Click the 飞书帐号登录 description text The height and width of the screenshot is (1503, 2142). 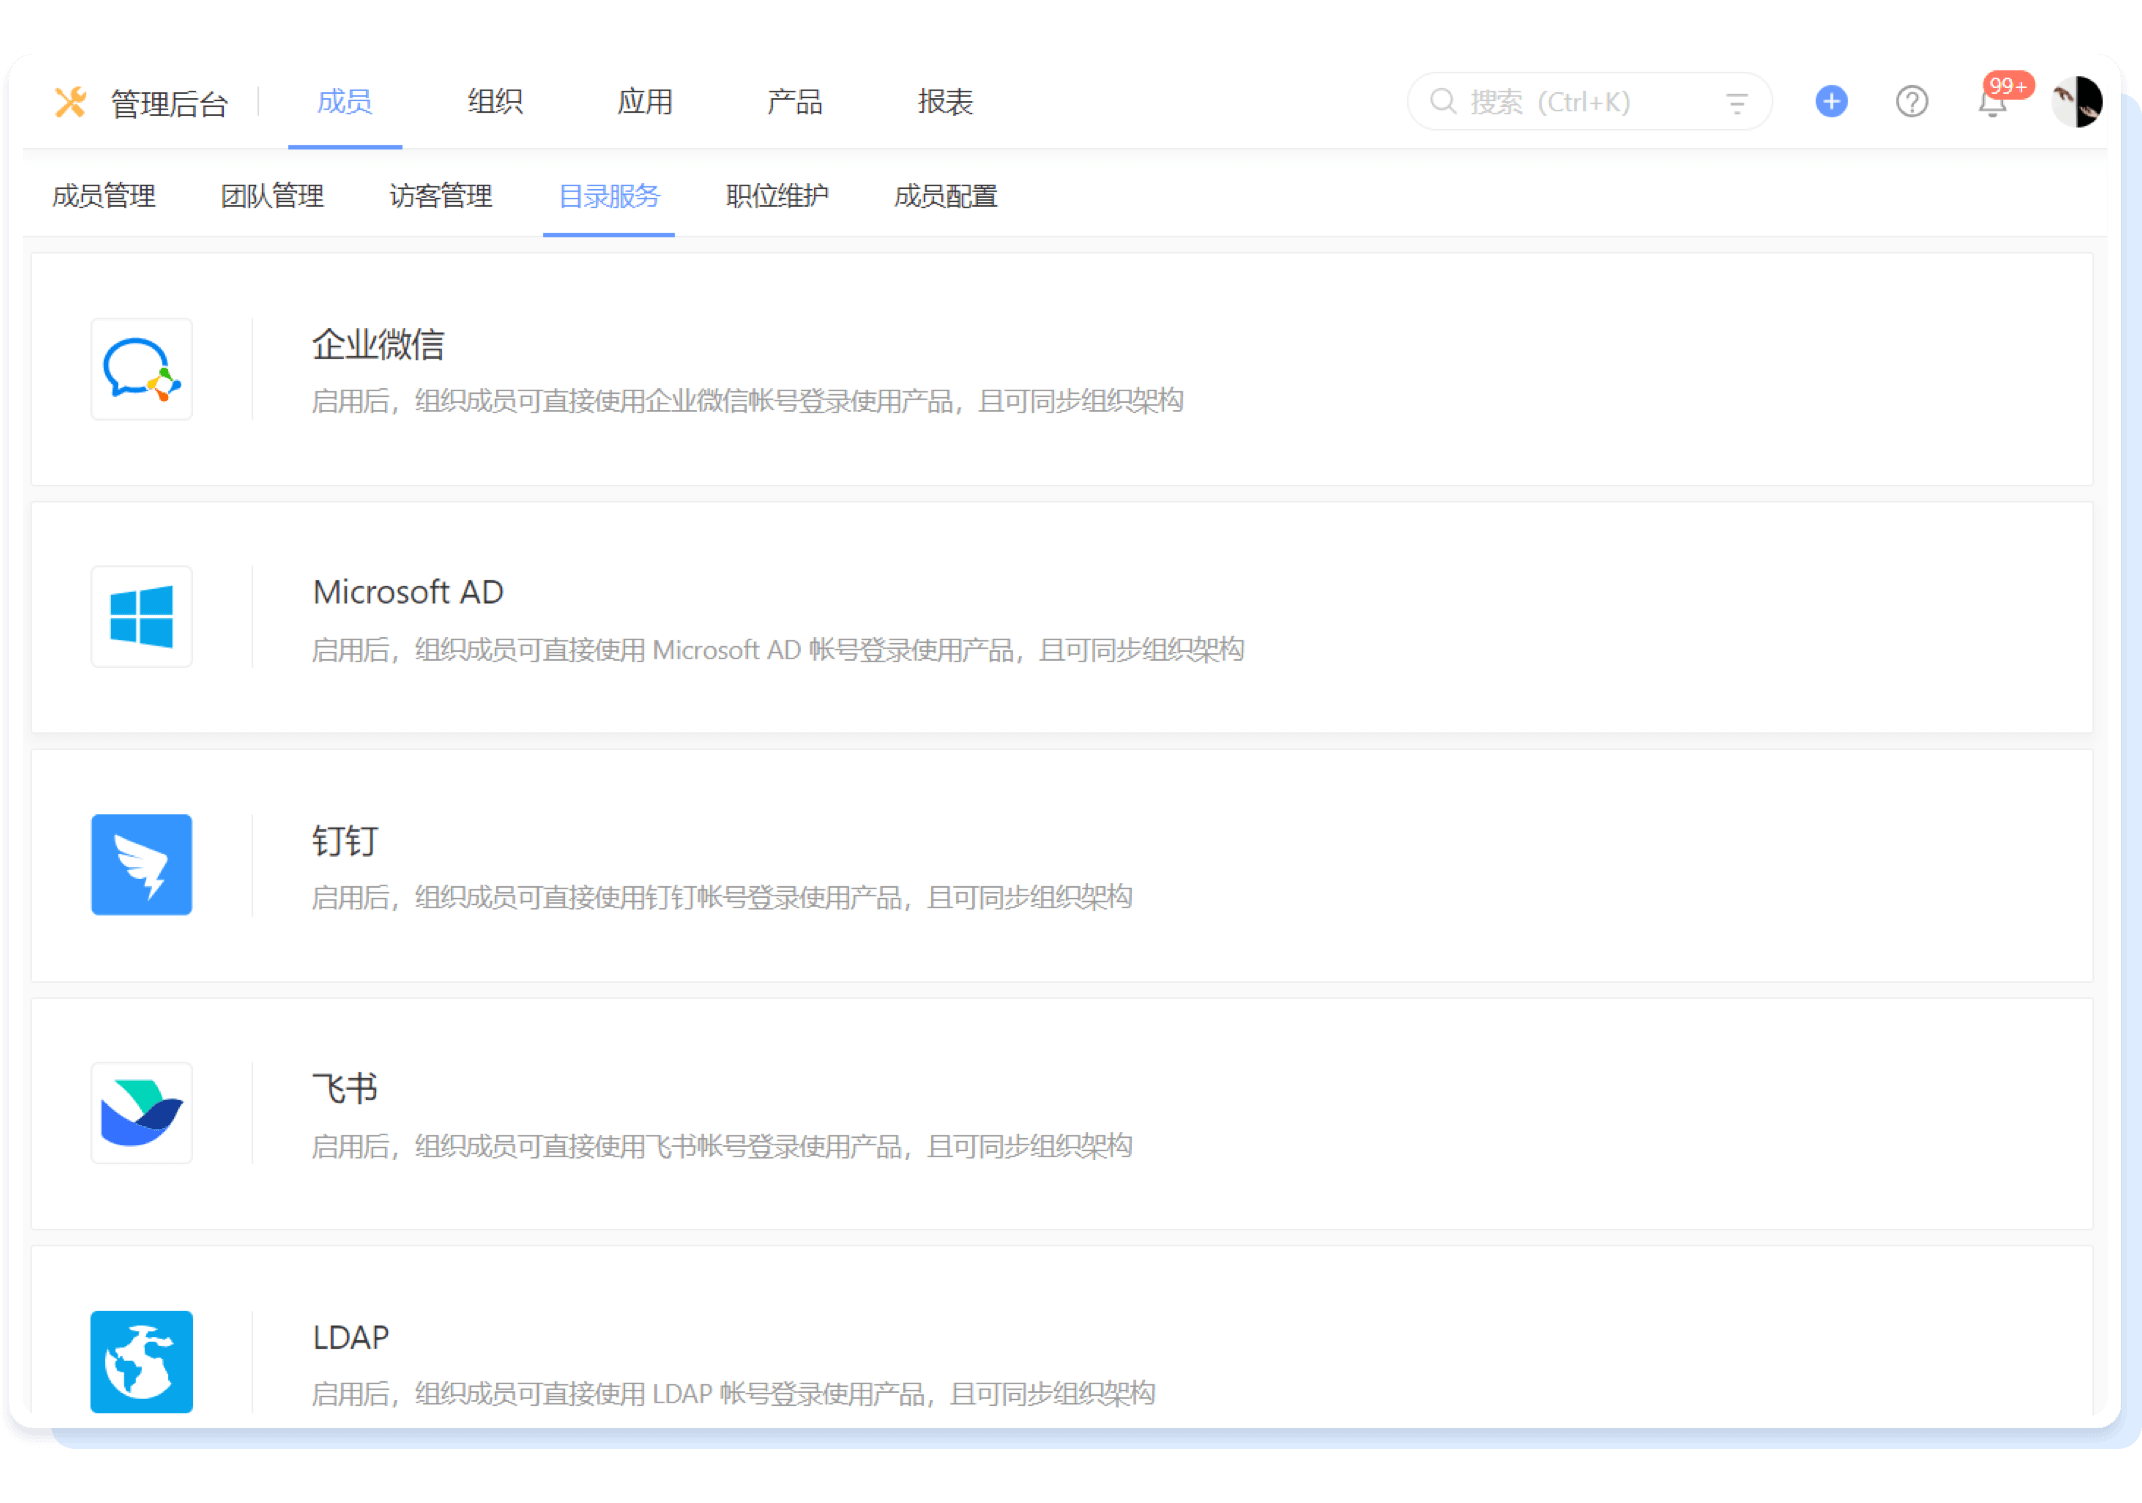coord(722,1146)
